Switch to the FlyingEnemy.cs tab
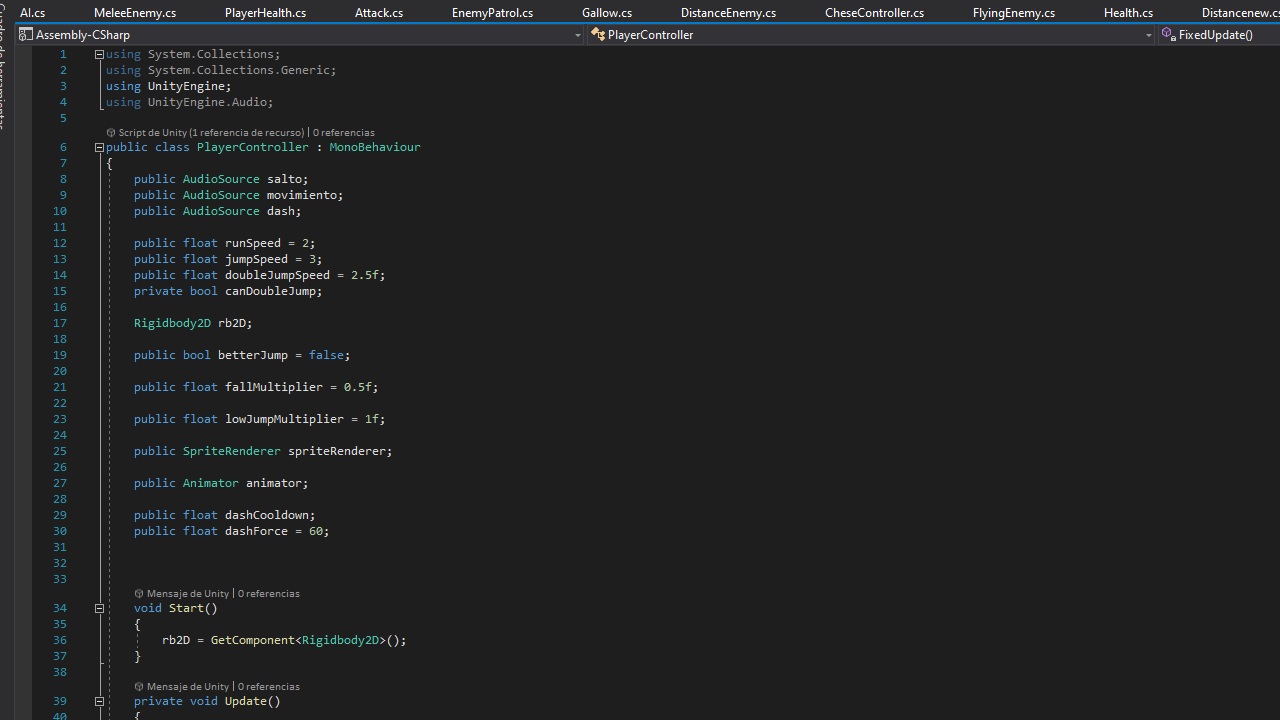1280x720 pixels. click(1013, 12)
